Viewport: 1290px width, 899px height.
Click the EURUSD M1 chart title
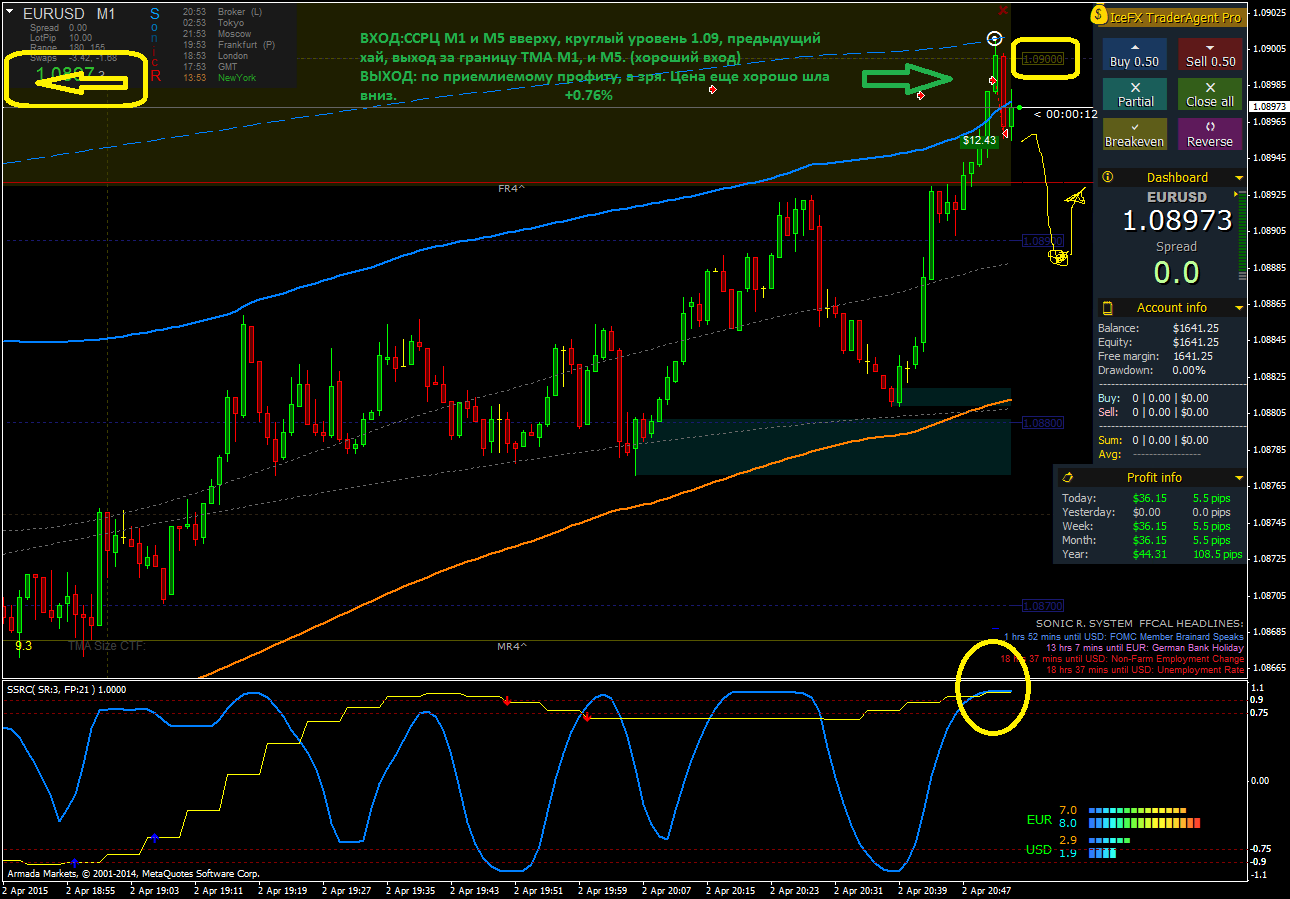[69, 14]
